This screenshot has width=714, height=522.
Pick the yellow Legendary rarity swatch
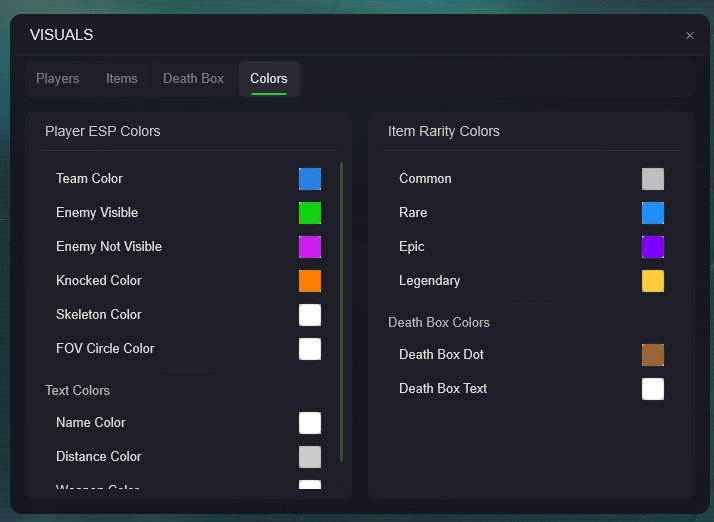point(653,281)
